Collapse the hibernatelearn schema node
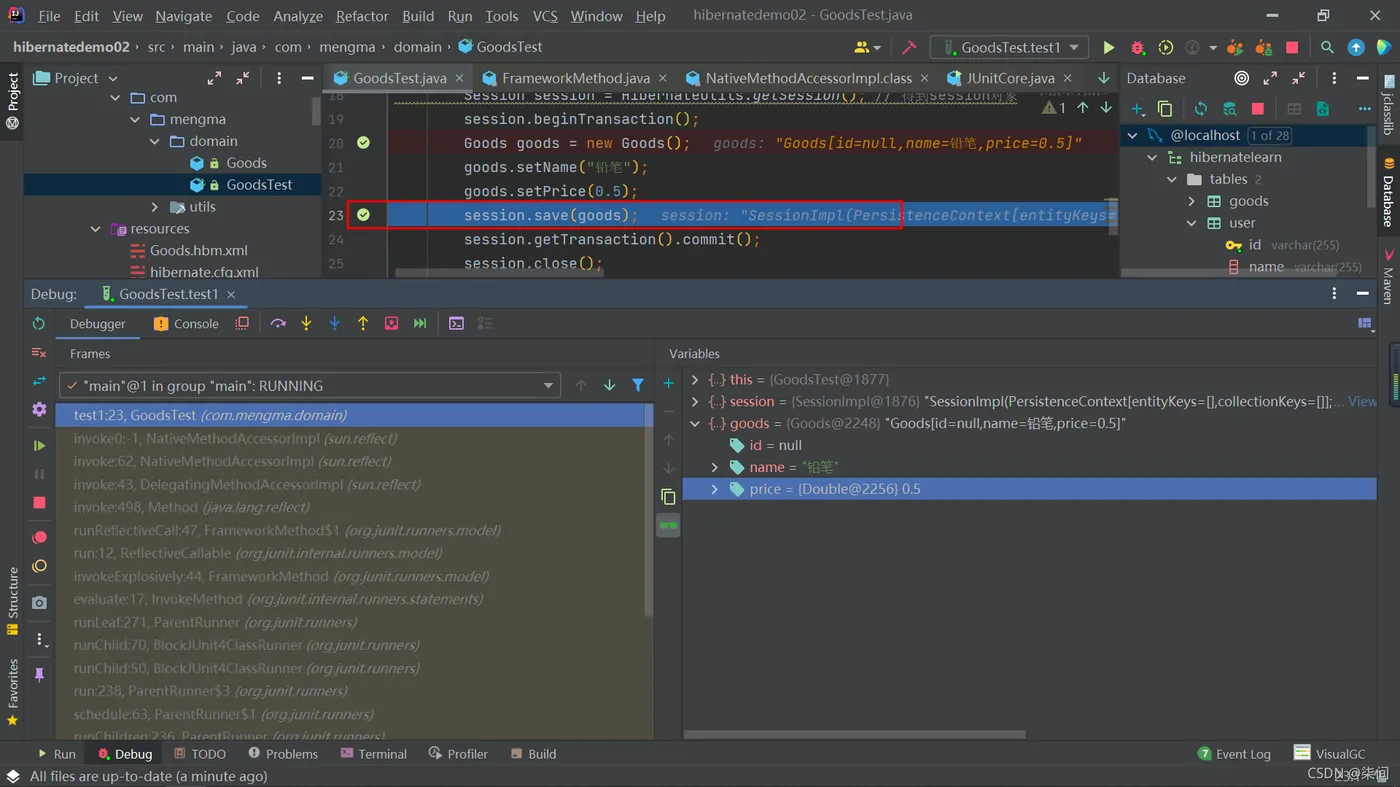The width and height of the screenshot is (1400, 787). click(x=1152, y=157)
